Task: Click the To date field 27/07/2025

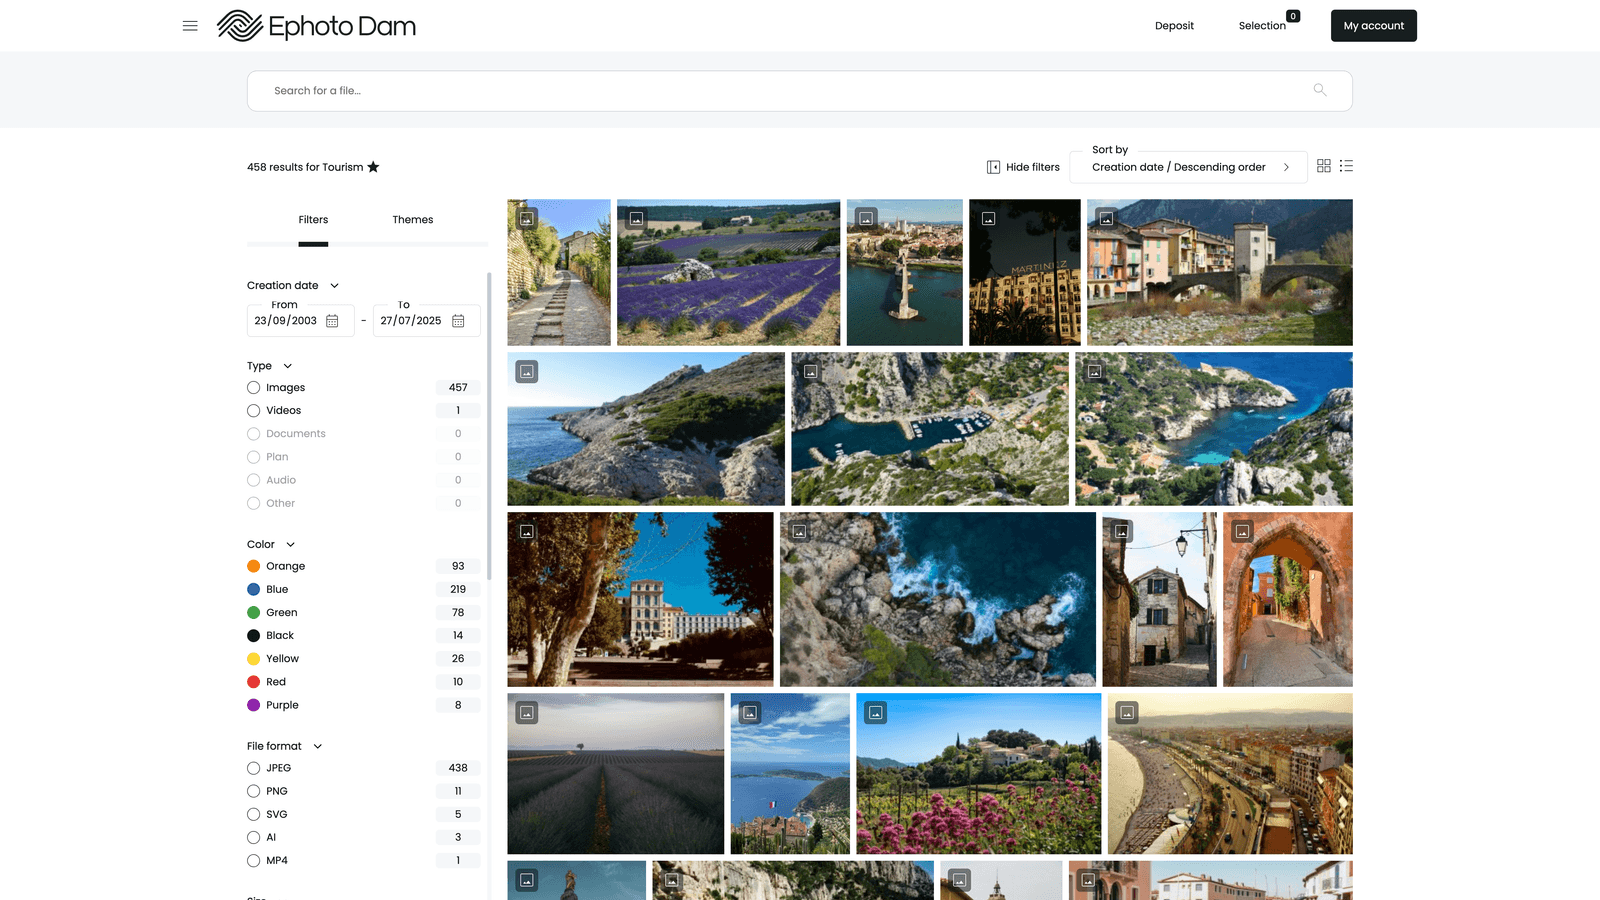Action: 426,321
